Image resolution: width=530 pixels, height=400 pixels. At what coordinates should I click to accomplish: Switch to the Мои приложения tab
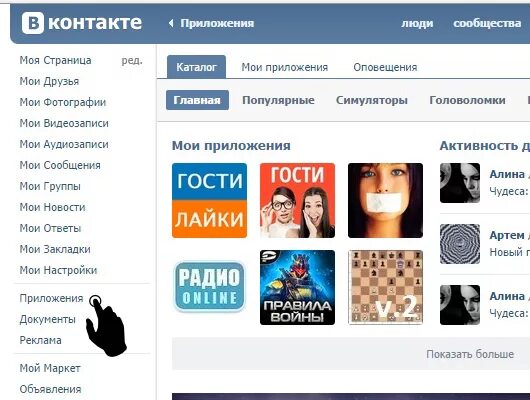pyautogui.click(x=285, y=67)
